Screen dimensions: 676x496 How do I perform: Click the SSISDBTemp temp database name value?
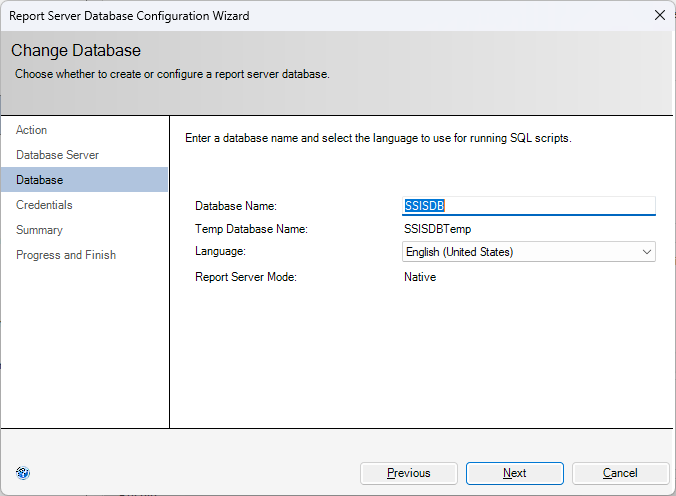tap(437, 229)
